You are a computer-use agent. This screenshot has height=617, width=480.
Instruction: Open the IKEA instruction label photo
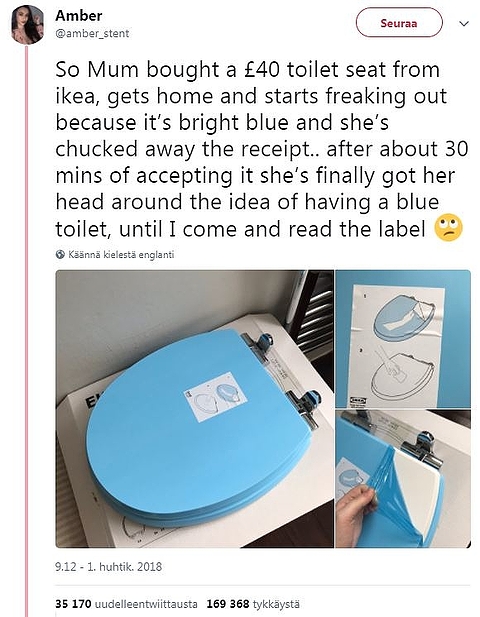[403, 338]
